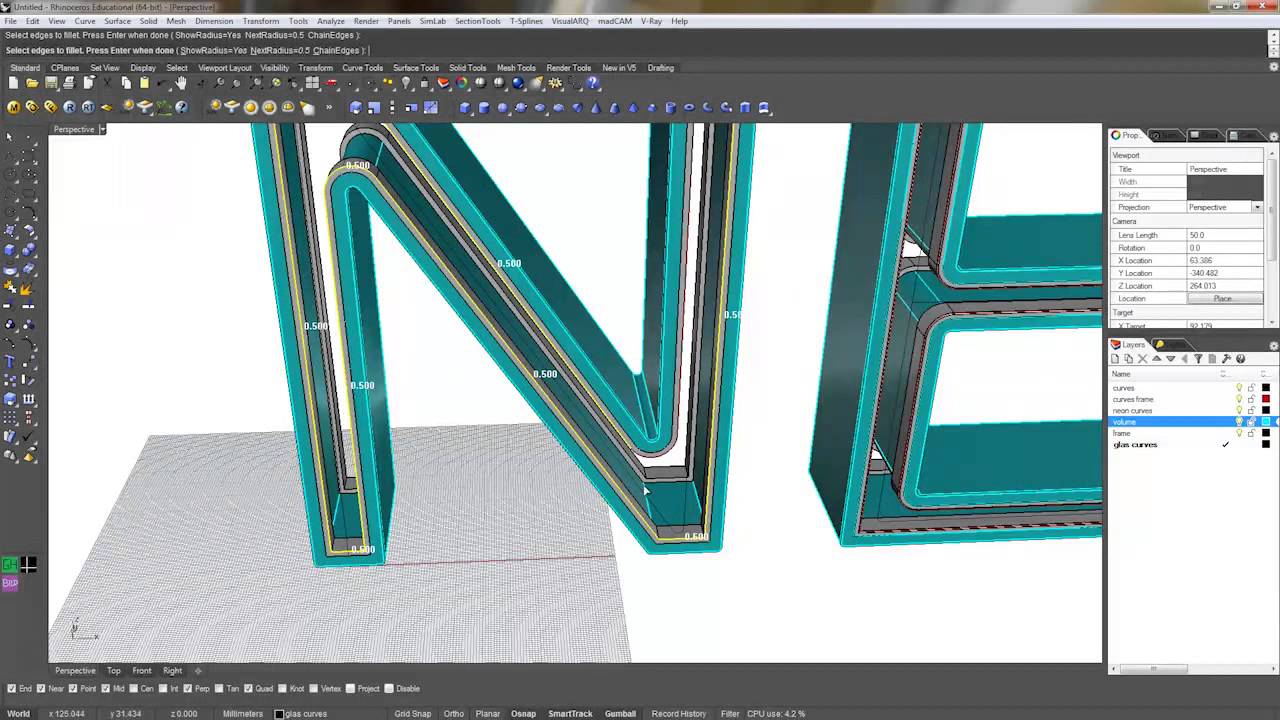Click the Filter status bar button
Screen dimensions: 1280x720
730,713
